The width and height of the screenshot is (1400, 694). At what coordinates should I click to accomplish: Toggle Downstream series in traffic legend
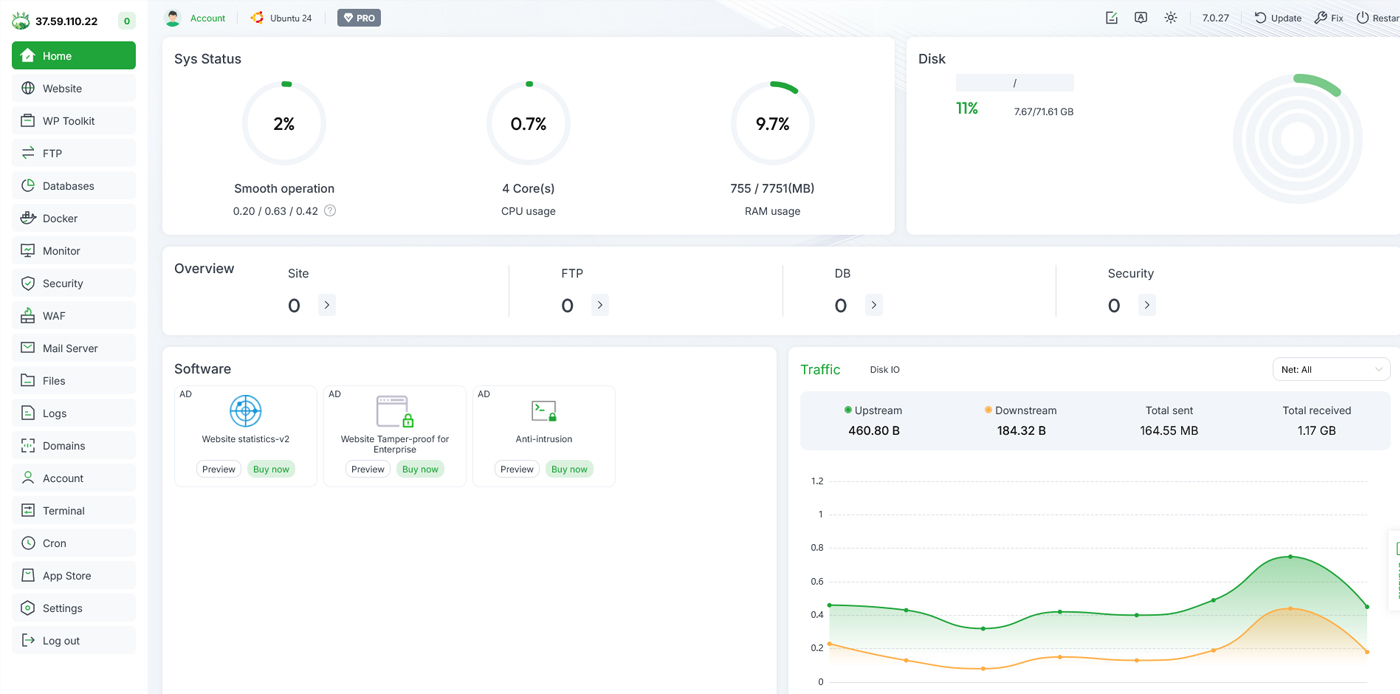click(1020, 410)
